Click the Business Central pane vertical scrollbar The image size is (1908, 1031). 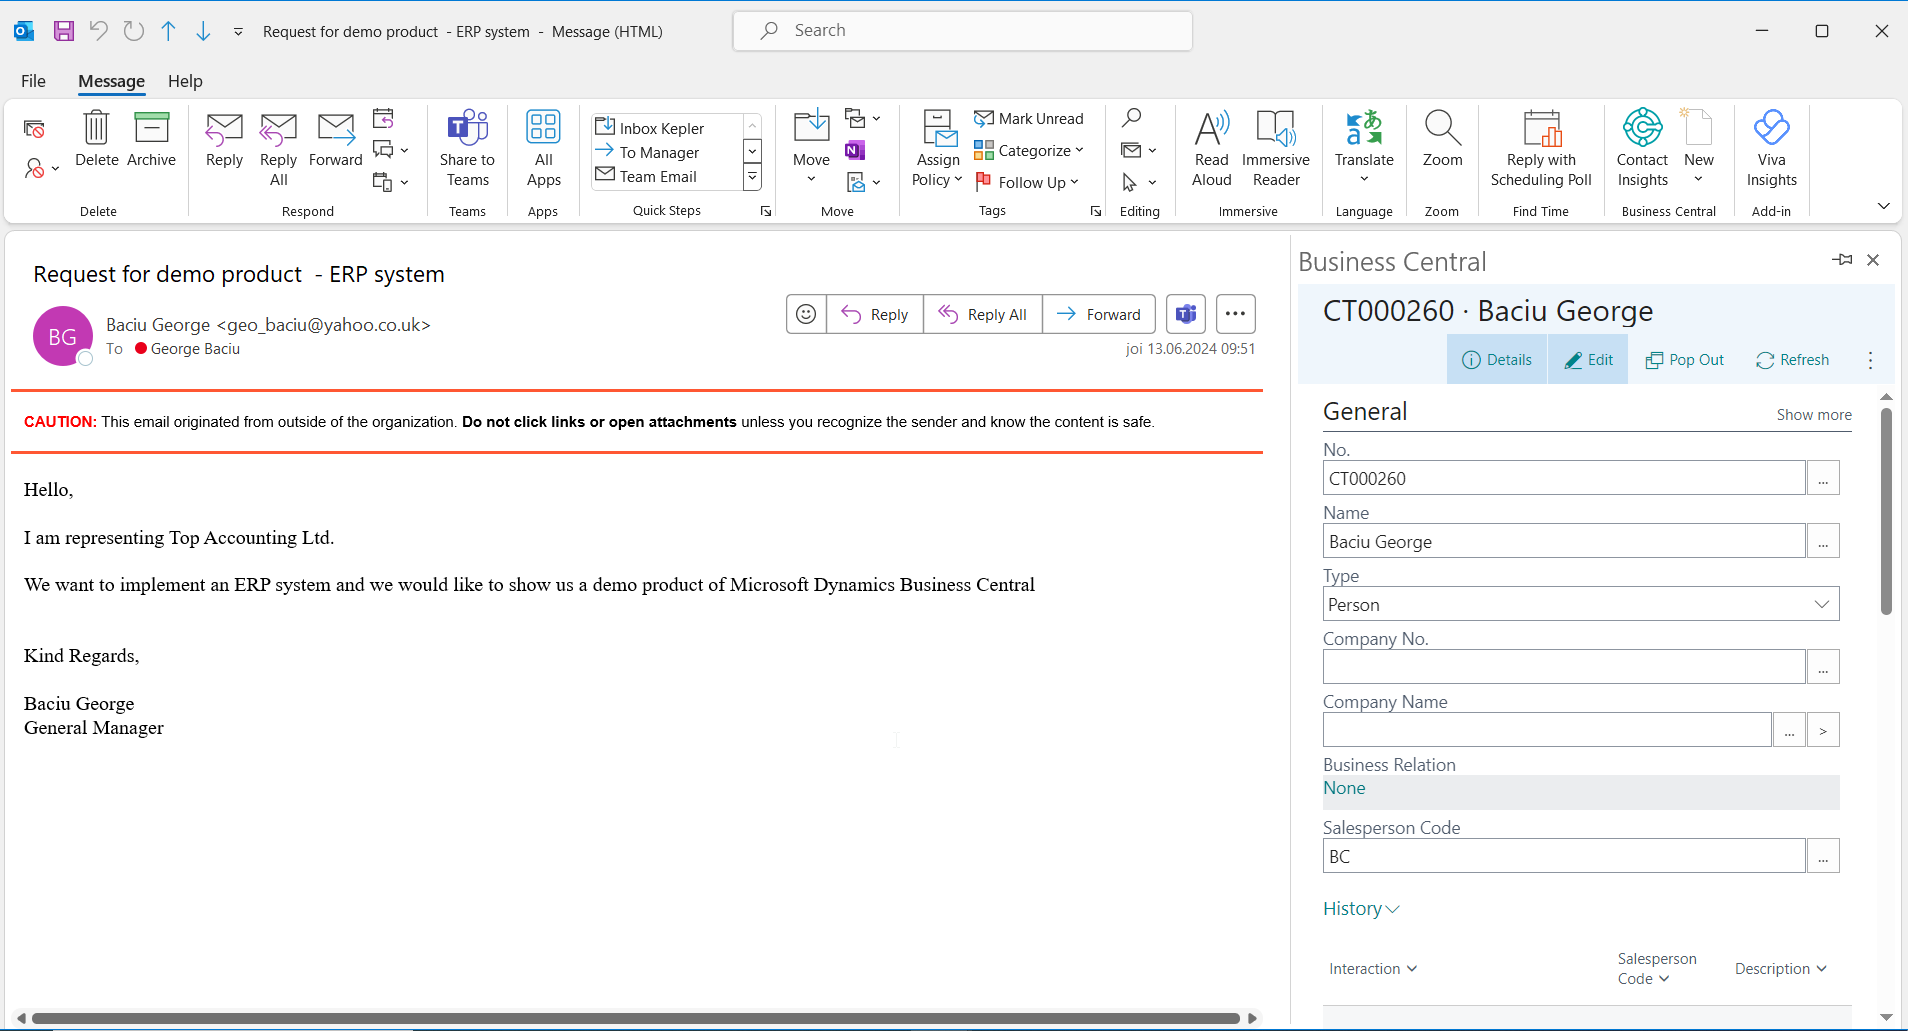pyautogui.click(x=1886, y=512)
